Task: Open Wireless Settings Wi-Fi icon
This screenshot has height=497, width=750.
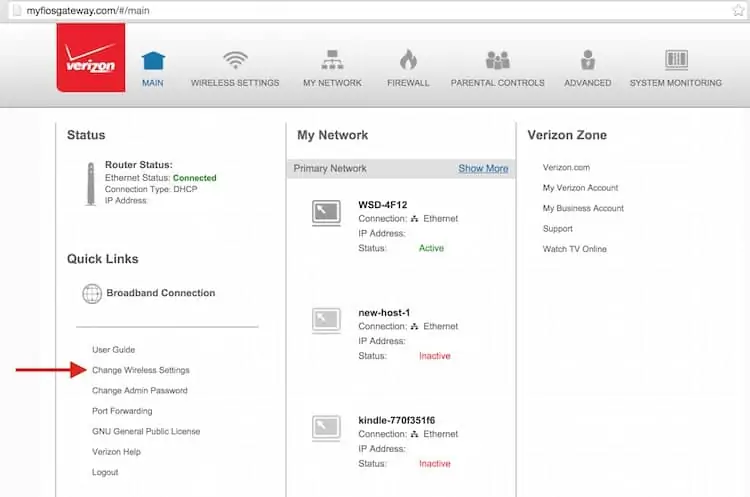Action: 235,60
